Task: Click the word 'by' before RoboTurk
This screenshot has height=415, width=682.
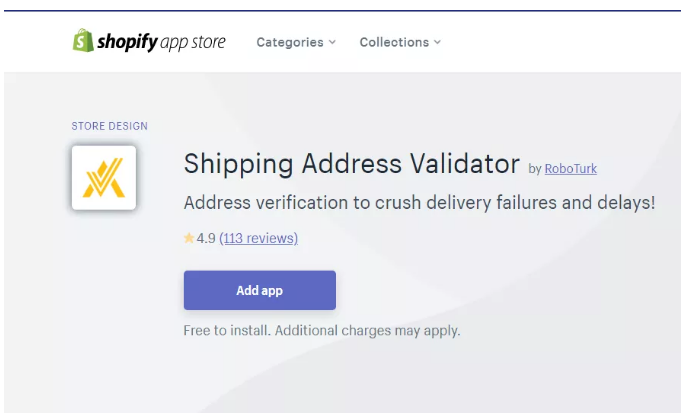Action: (x=534, y=169)
